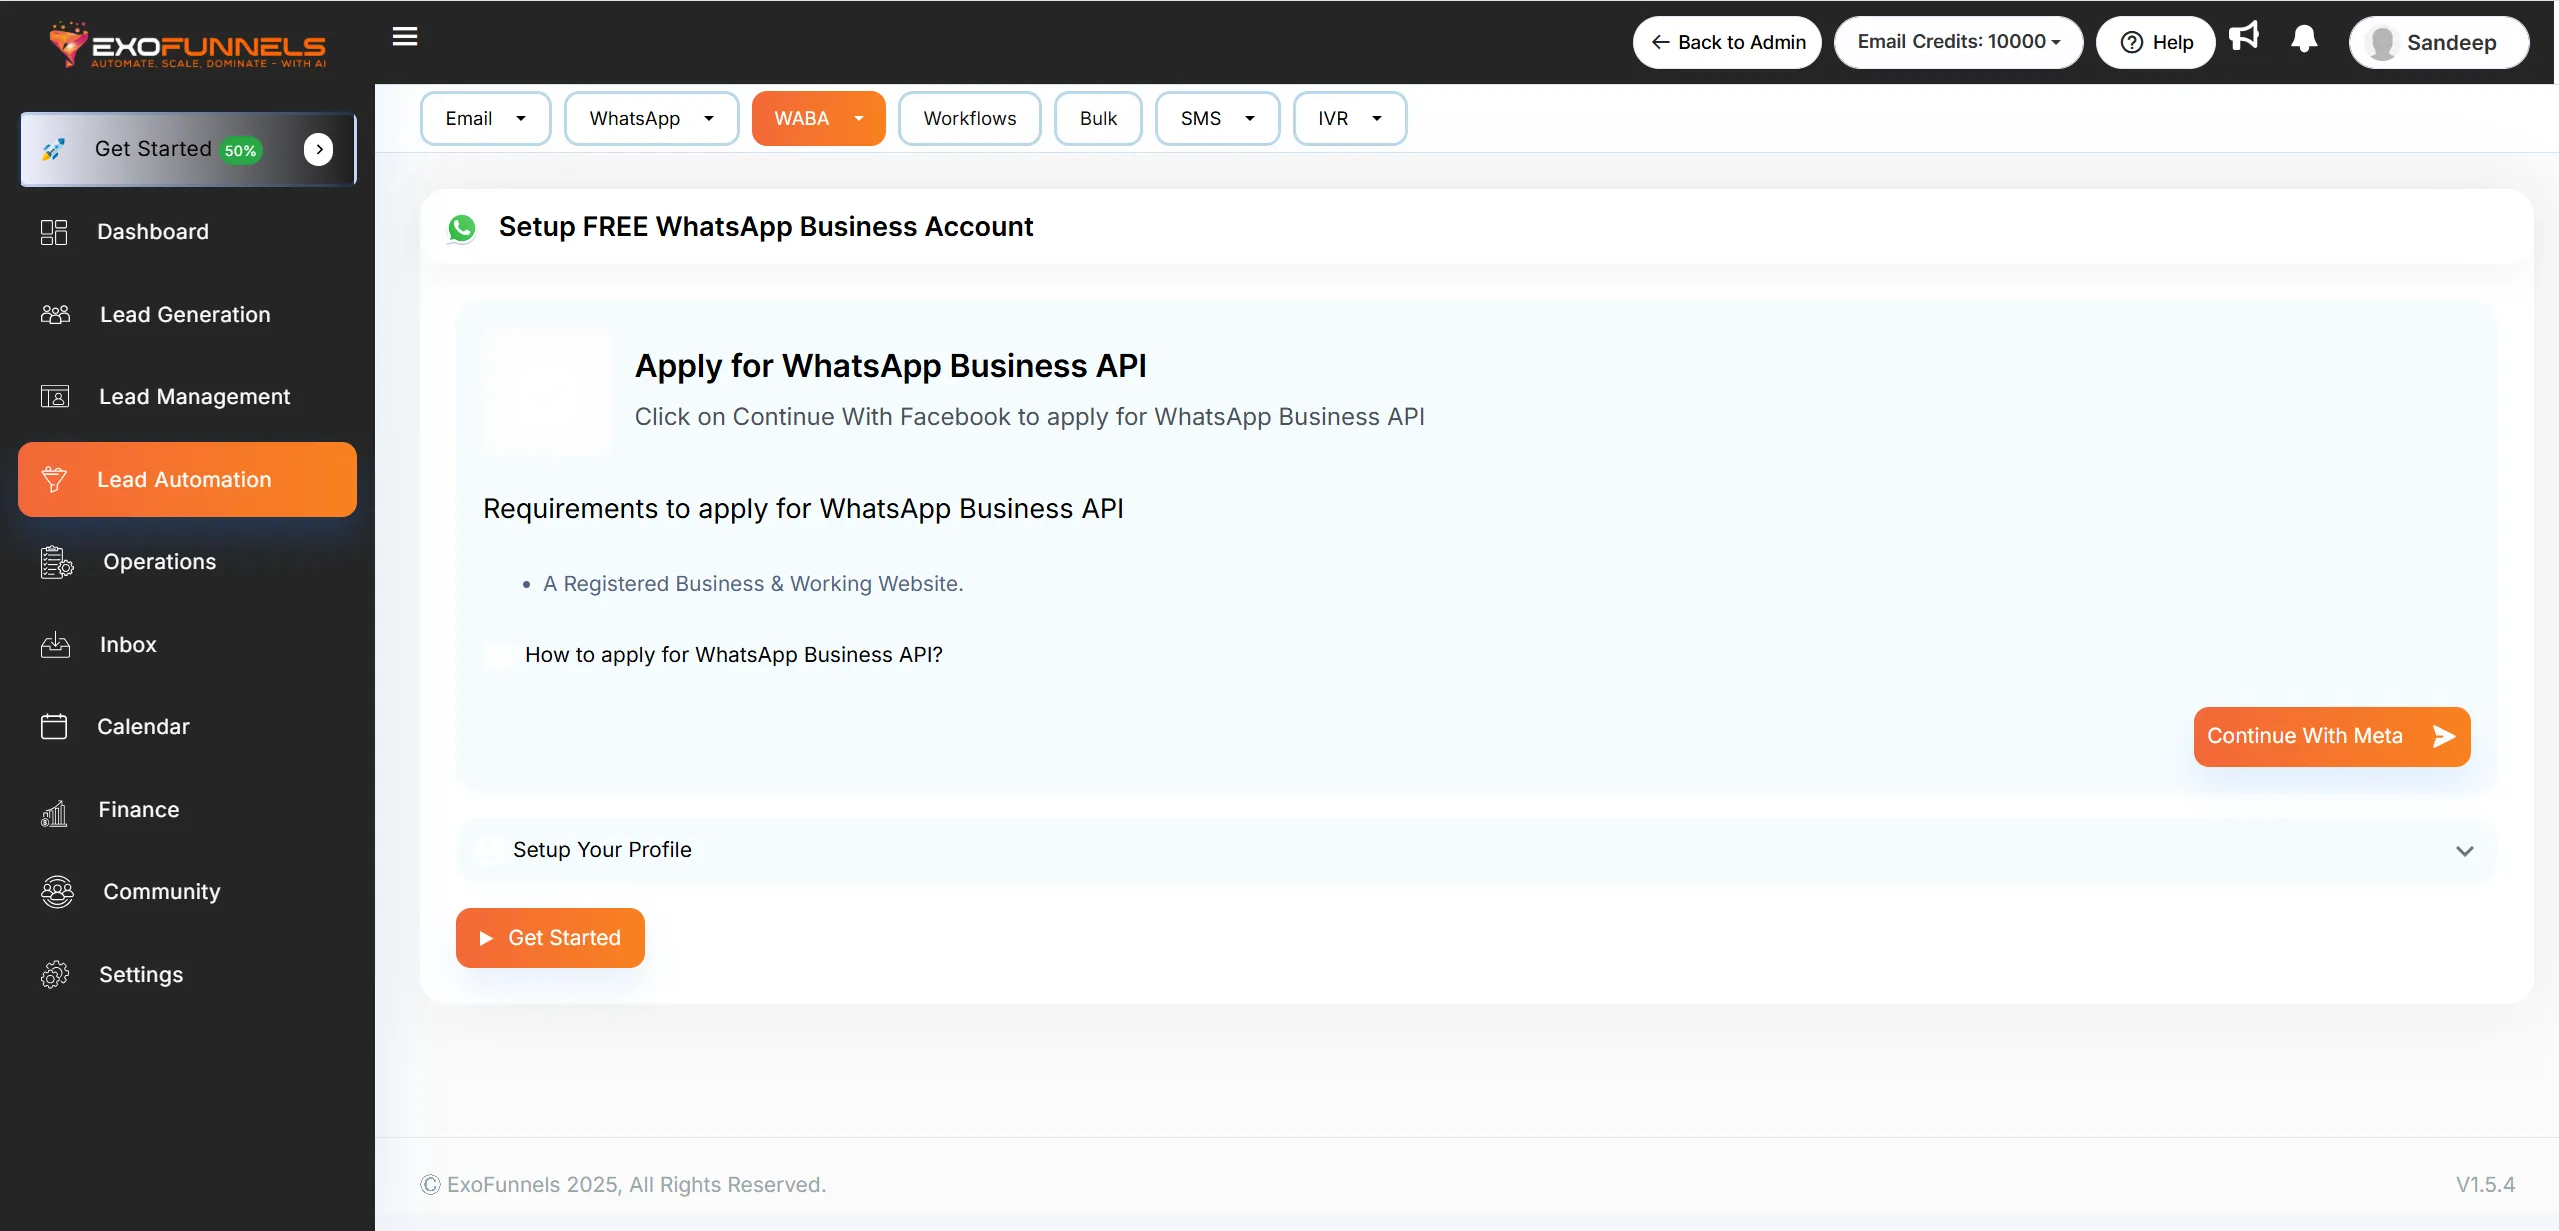
Task: Click the Setup Your Profile label
Action: (602, 850)
